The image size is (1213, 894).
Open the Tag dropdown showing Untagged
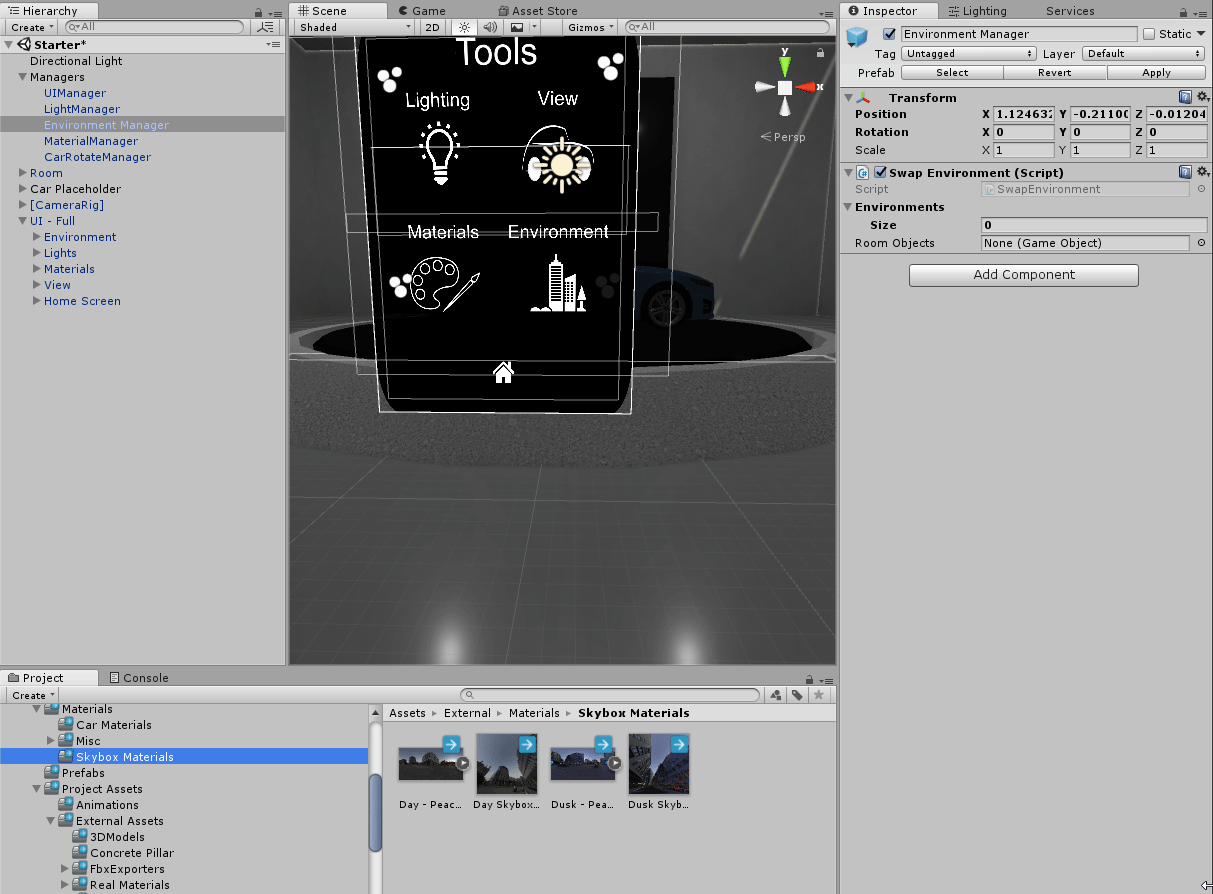pyautogui.click(x=968, y=54)
